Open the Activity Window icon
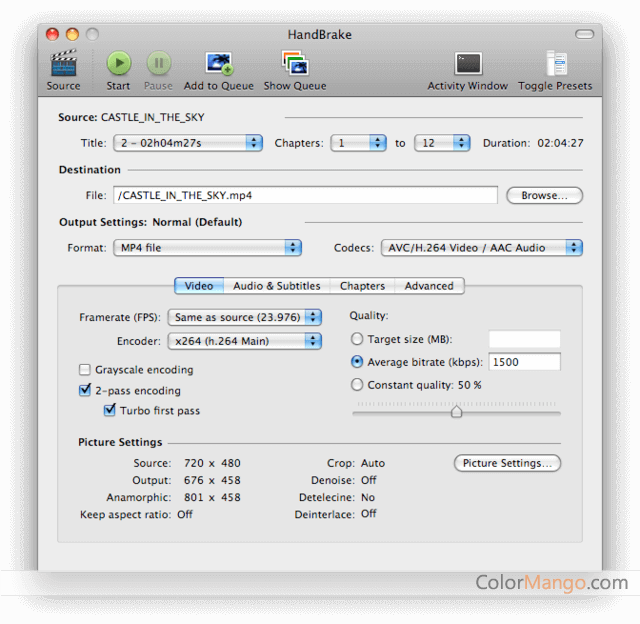640x624 pixels. tap(468, 64)
